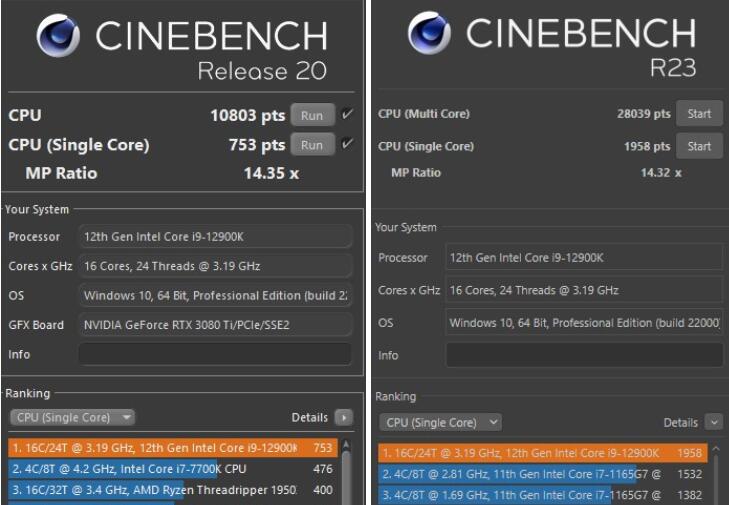Screen dimensions: 729x505
Task: Click the R20 ranking list scrollbar
Action: point(347,470)
